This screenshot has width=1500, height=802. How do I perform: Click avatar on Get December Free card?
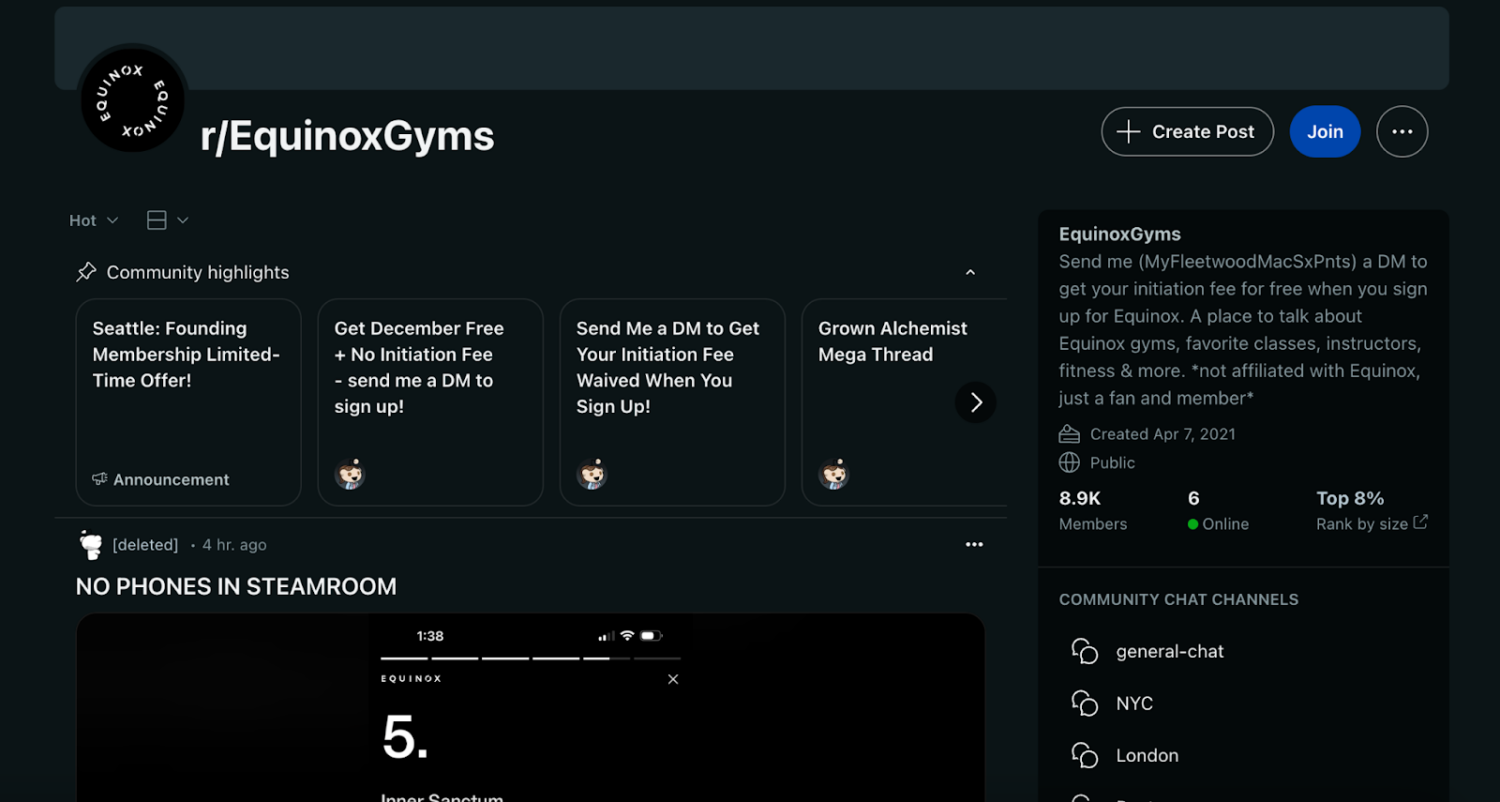[350, 474]
